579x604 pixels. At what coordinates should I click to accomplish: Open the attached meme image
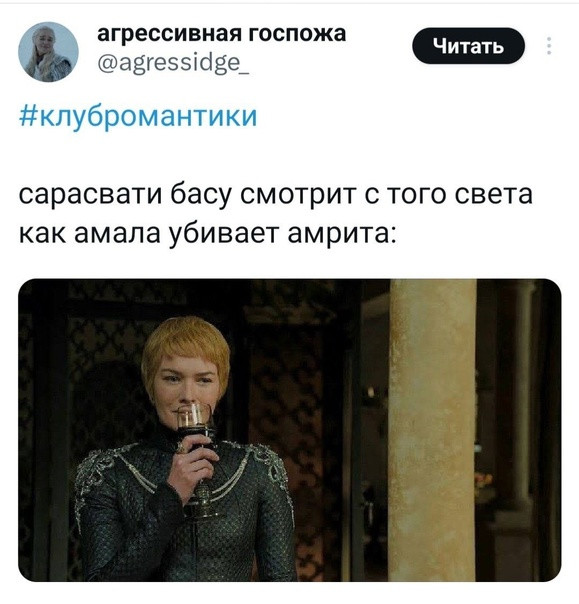[x=290, y=430]
